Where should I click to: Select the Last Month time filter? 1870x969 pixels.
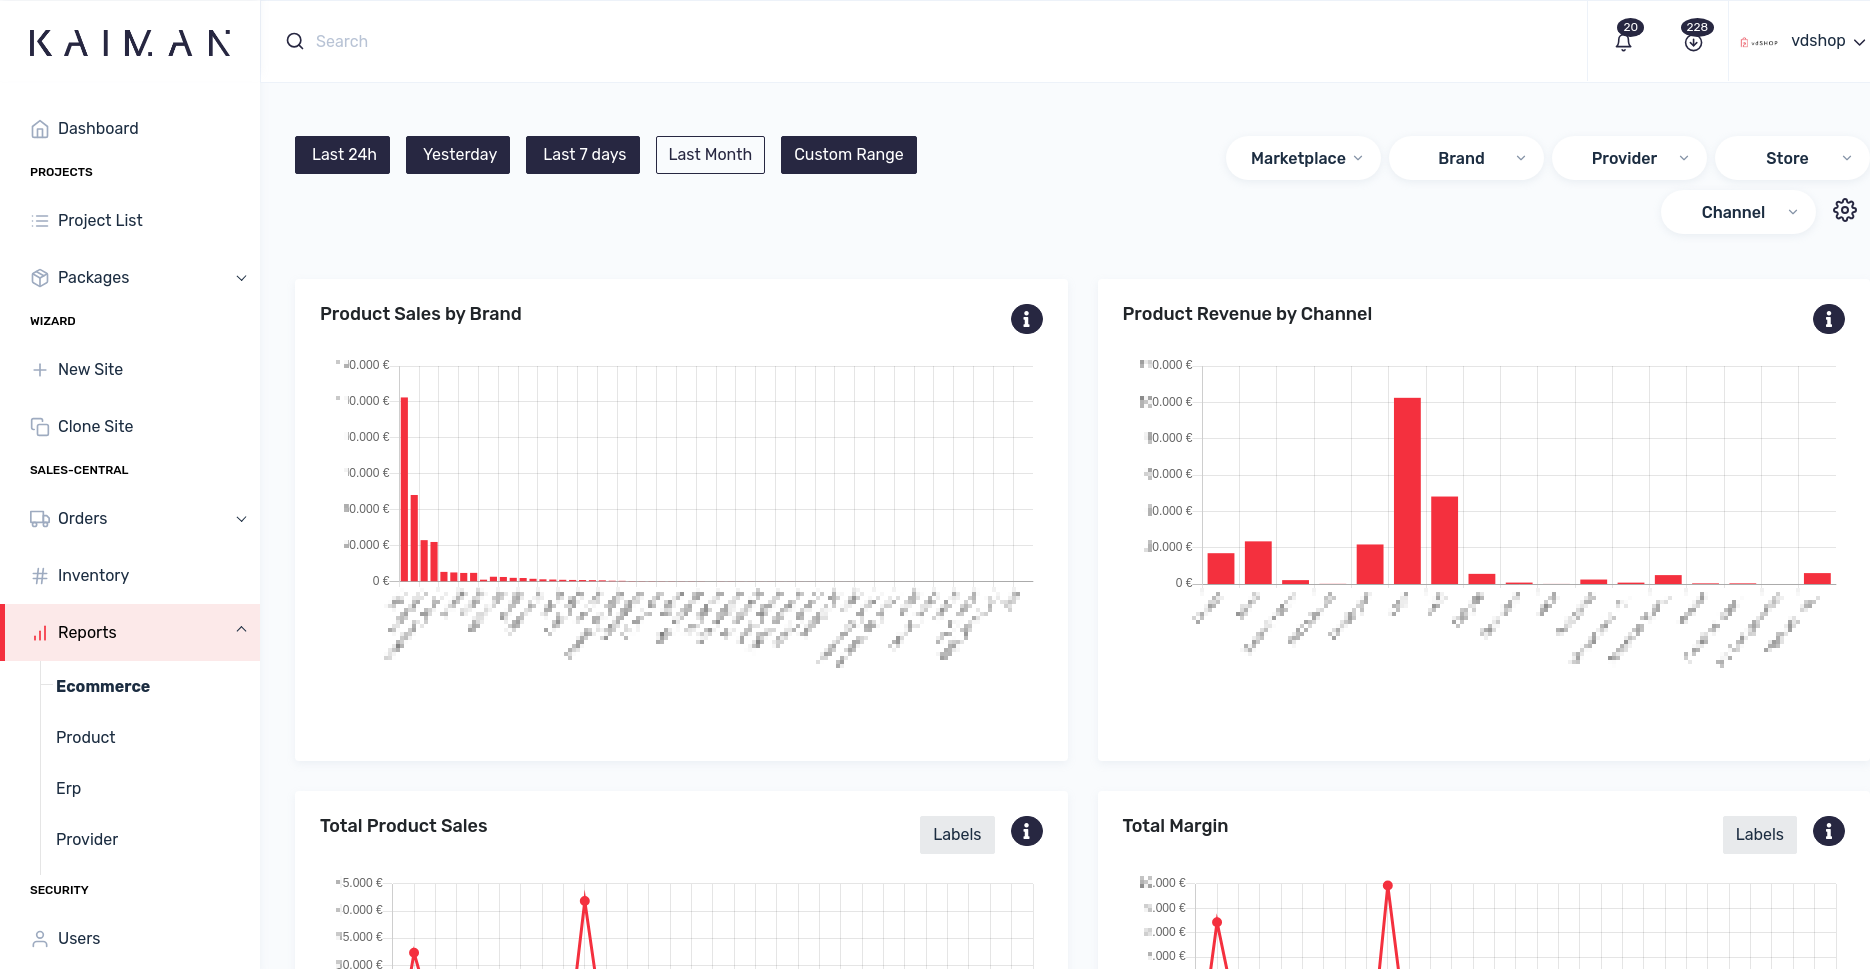[x=710, y=155]
